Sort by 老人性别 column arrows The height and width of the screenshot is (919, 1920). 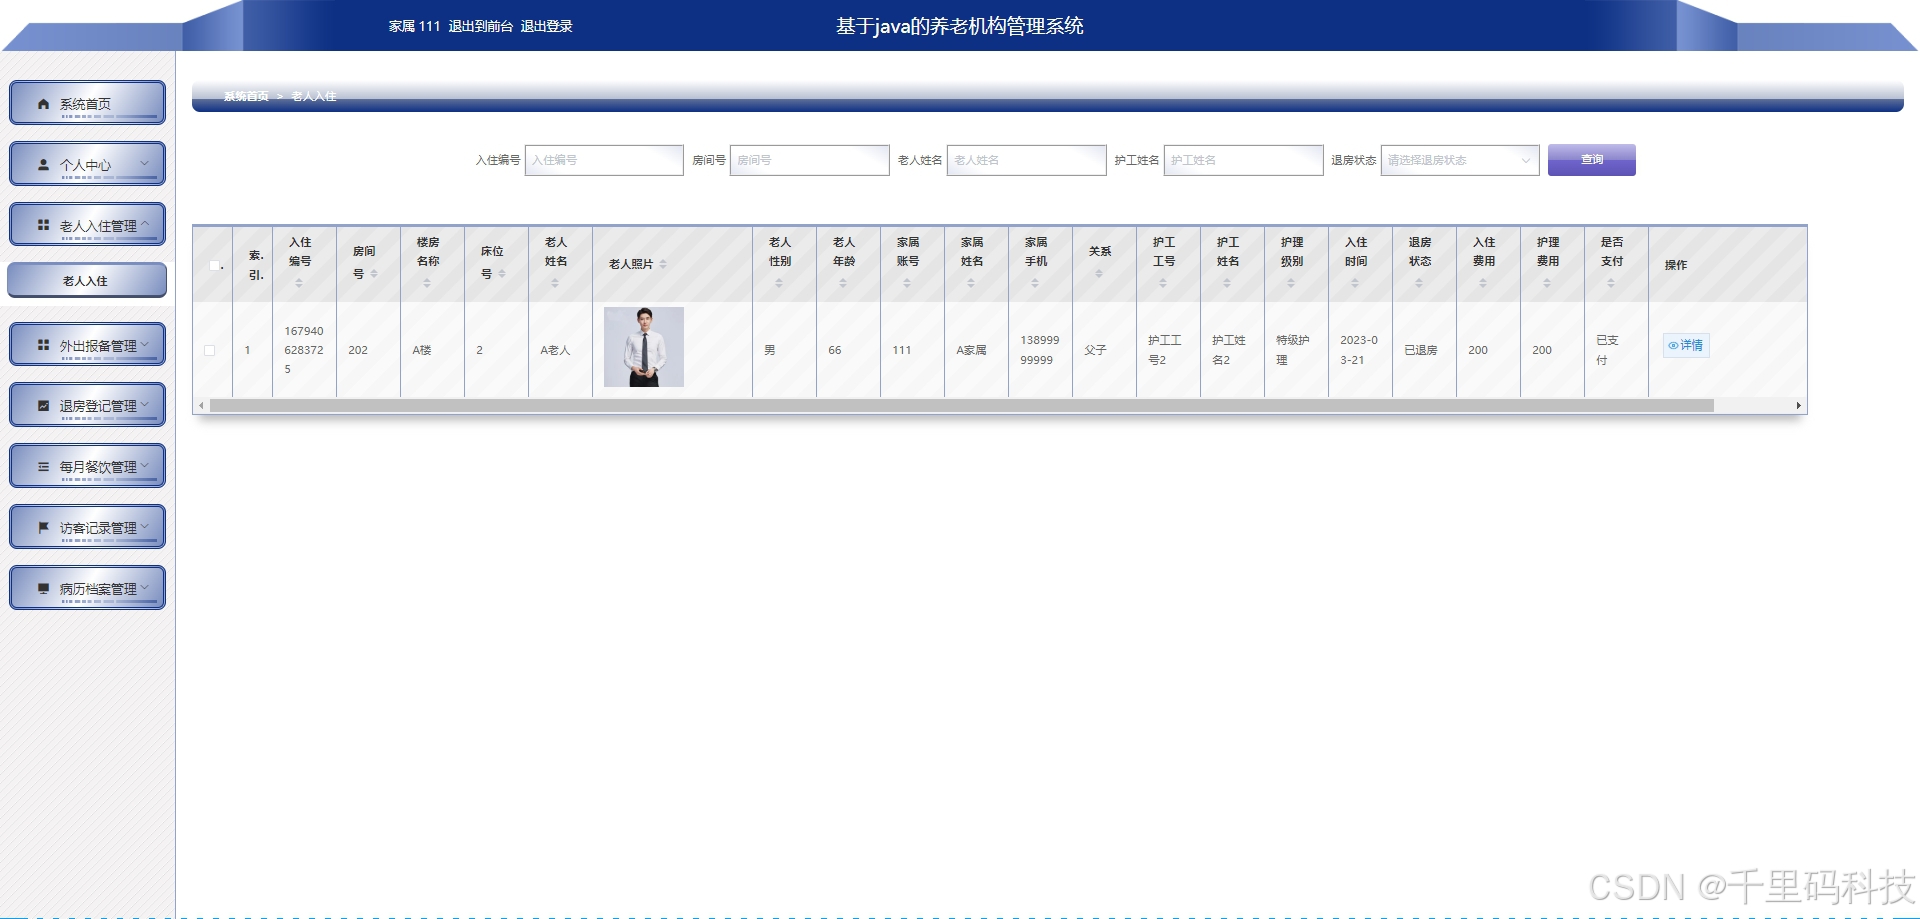click(778, 283)
